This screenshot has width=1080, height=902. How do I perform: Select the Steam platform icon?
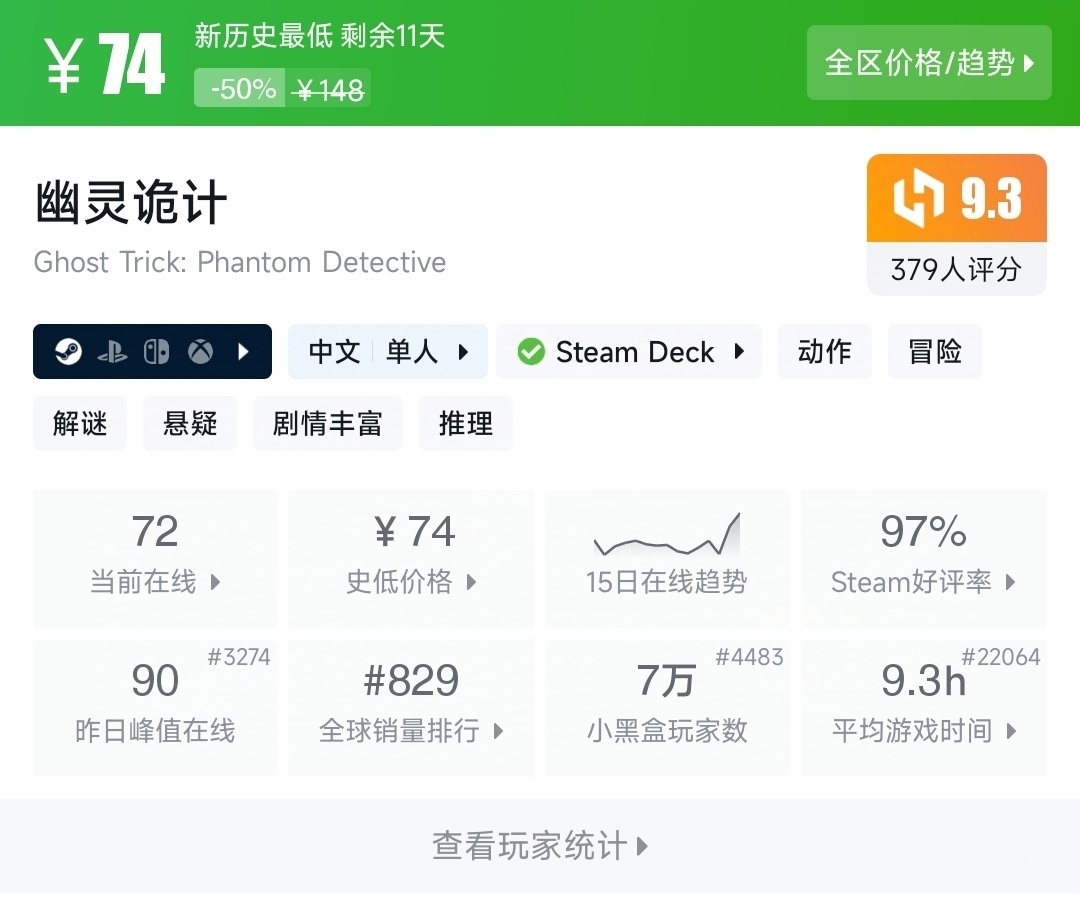pos(68,352)
